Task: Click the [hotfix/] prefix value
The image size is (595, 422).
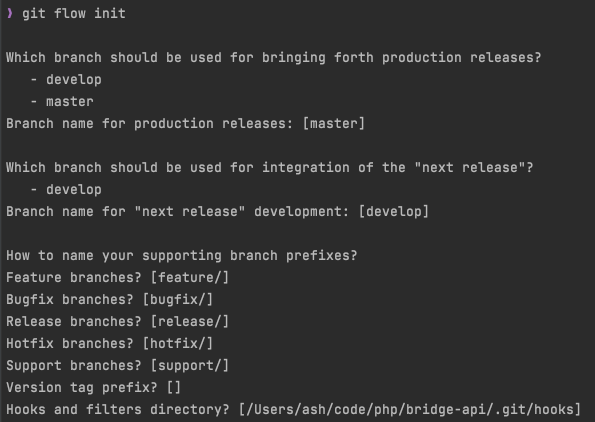Action: [x=178, y=344]
